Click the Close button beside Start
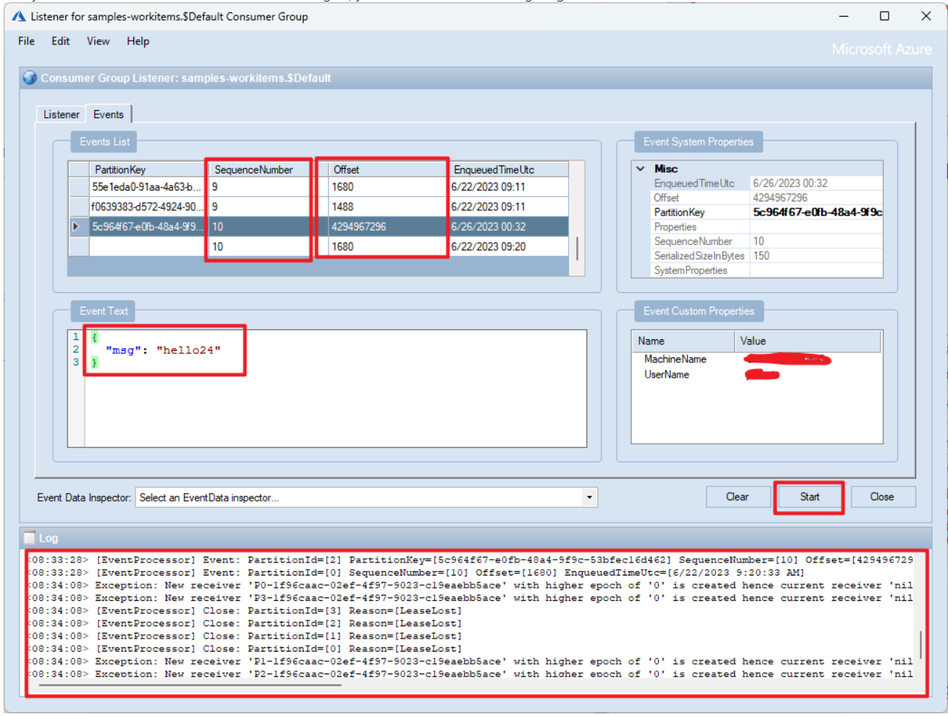Image resolution: width=948 pixels, height=717 pixels. tap(882, 497)
